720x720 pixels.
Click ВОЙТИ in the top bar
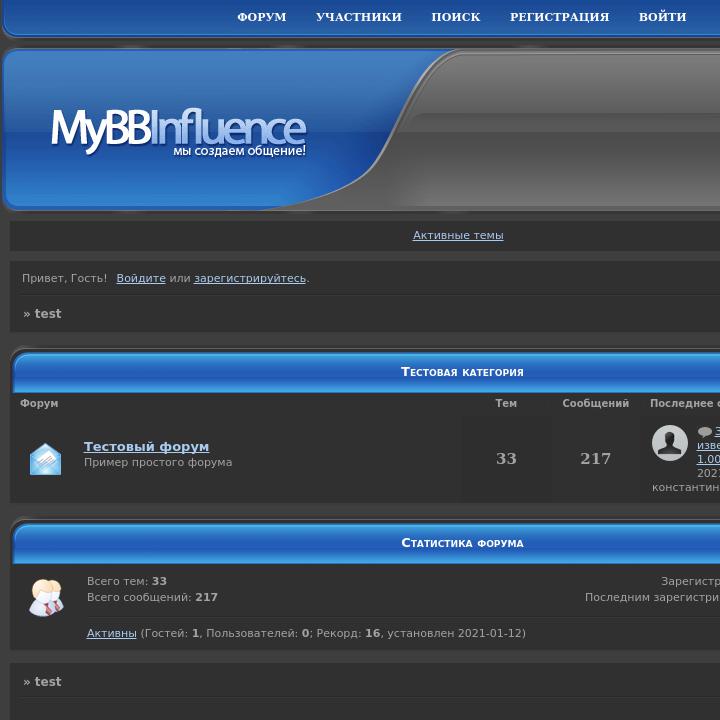(663, 17)
